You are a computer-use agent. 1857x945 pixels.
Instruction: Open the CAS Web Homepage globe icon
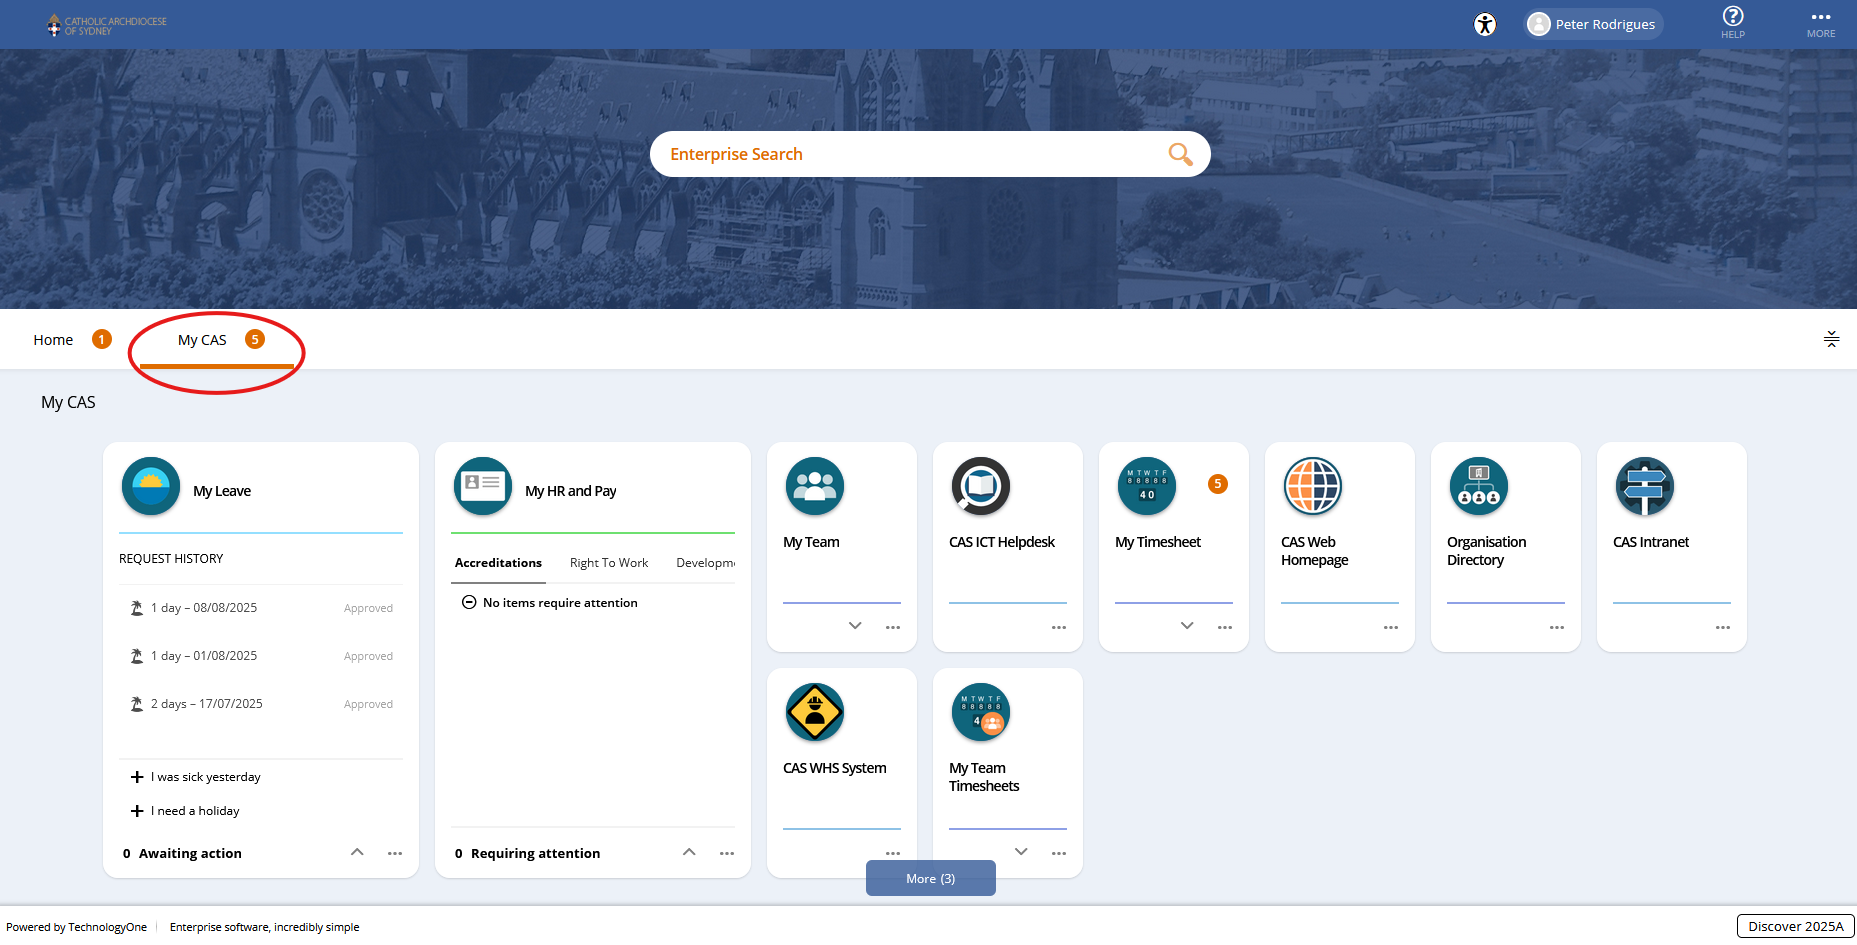pyautogui.click(x=1313, y=487)
